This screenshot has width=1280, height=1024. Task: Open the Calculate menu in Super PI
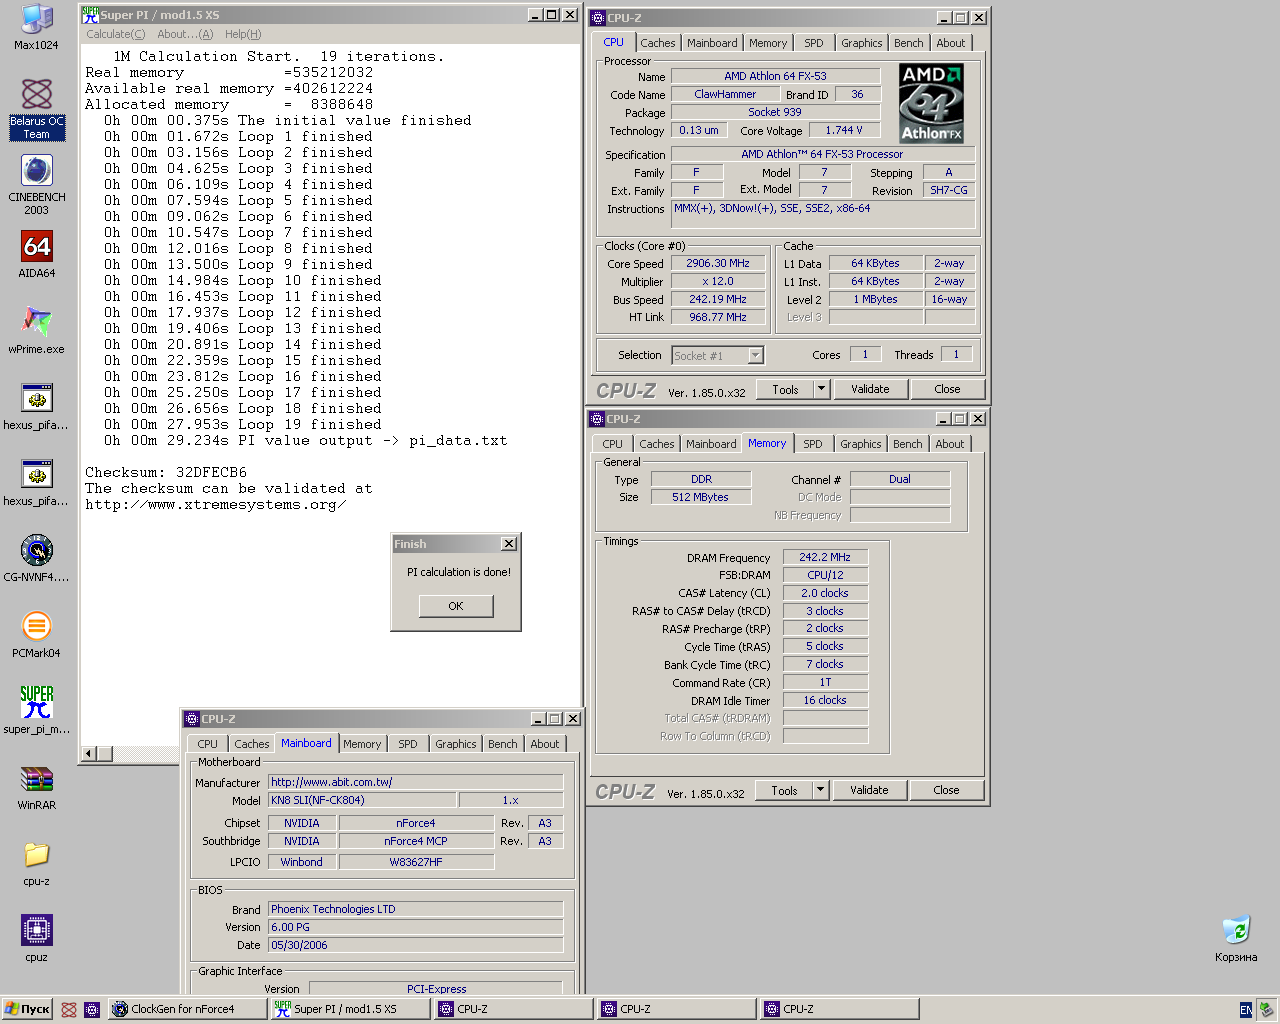click(115, 34)
